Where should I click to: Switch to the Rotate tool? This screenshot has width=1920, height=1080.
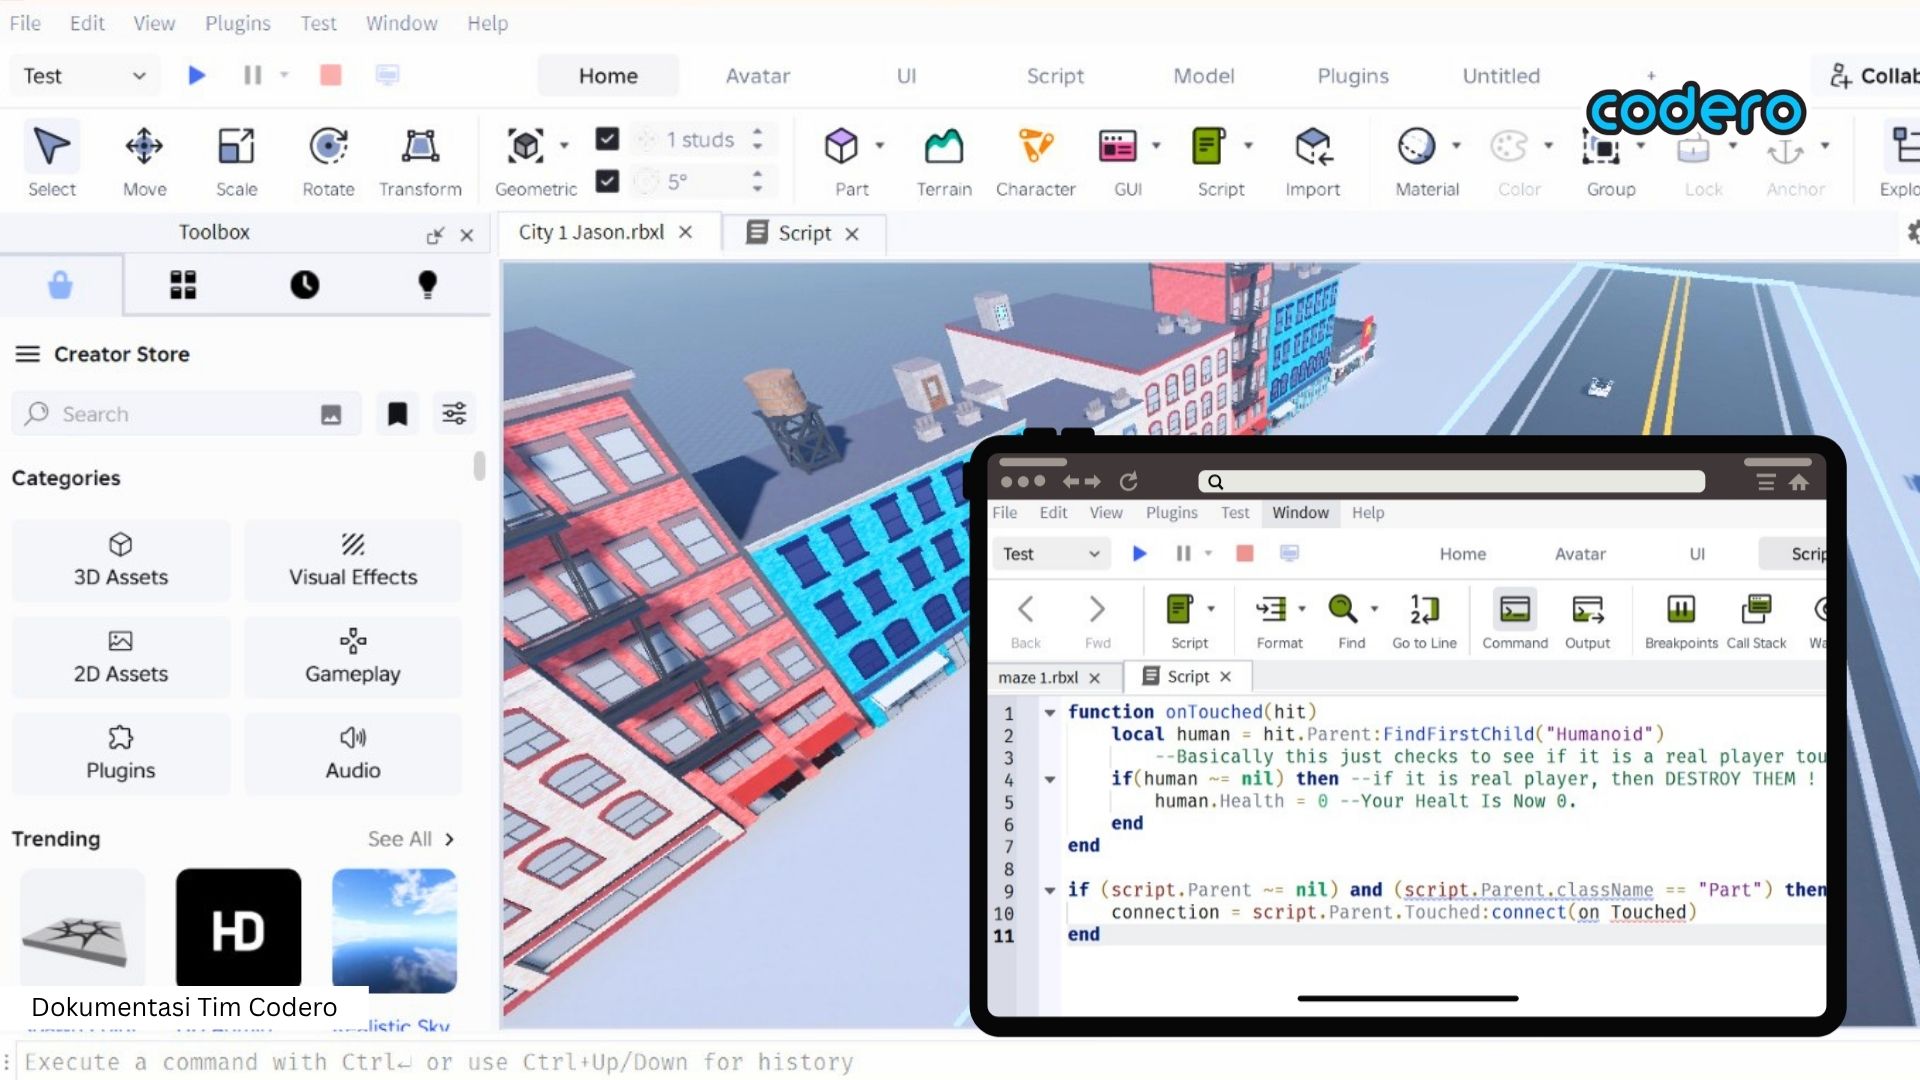pos(327,160)
